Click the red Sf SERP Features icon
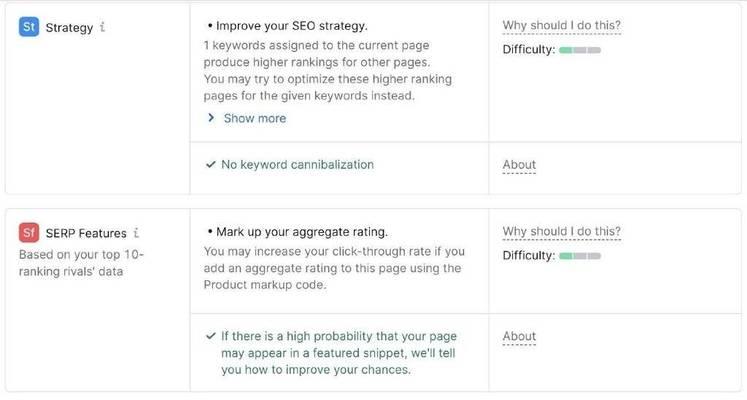Image resolution: width=747 pixels, height=400 pixels. coord(29,232)
